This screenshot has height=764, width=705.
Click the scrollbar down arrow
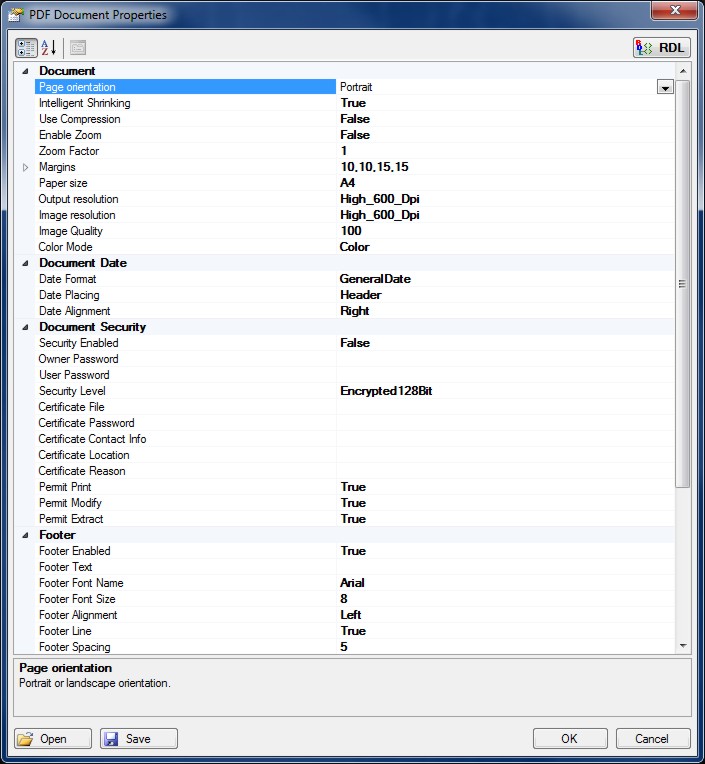[x=683, y=647]
